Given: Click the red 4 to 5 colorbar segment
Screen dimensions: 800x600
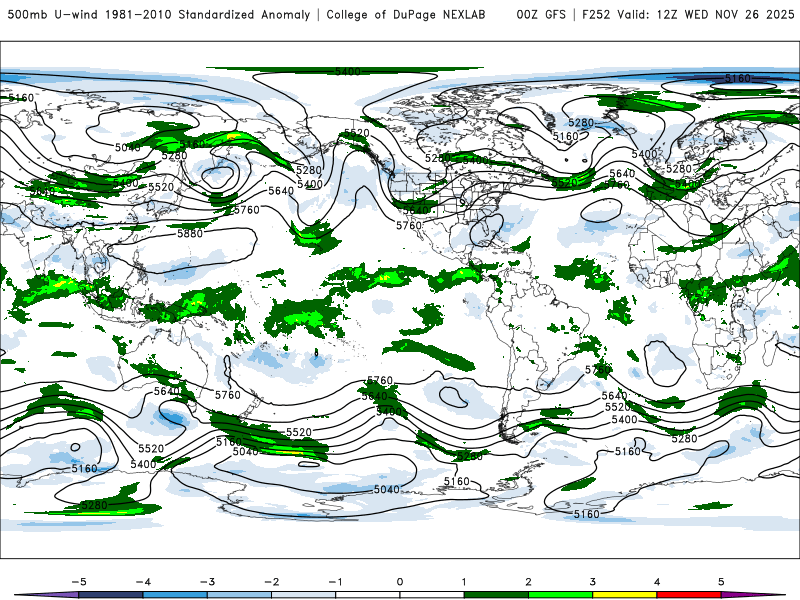Looking at the screenshot, I should click(x=689, y=595).
